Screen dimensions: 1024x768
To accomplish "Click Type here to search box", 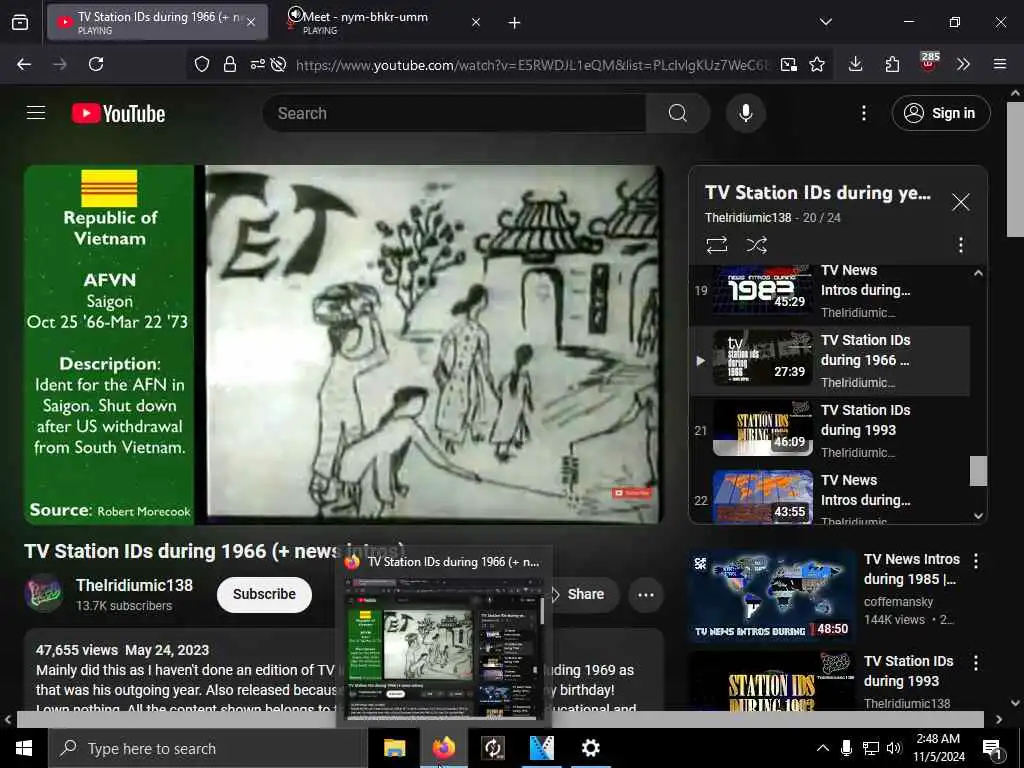I will point(208,748).
